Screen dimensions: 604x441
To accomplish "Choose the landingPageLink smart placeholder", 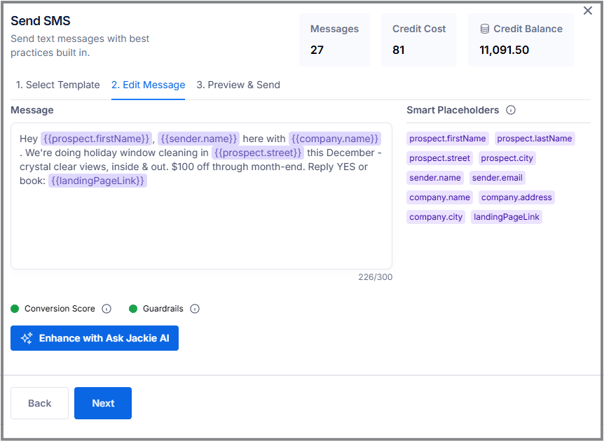I will point(507,217).
